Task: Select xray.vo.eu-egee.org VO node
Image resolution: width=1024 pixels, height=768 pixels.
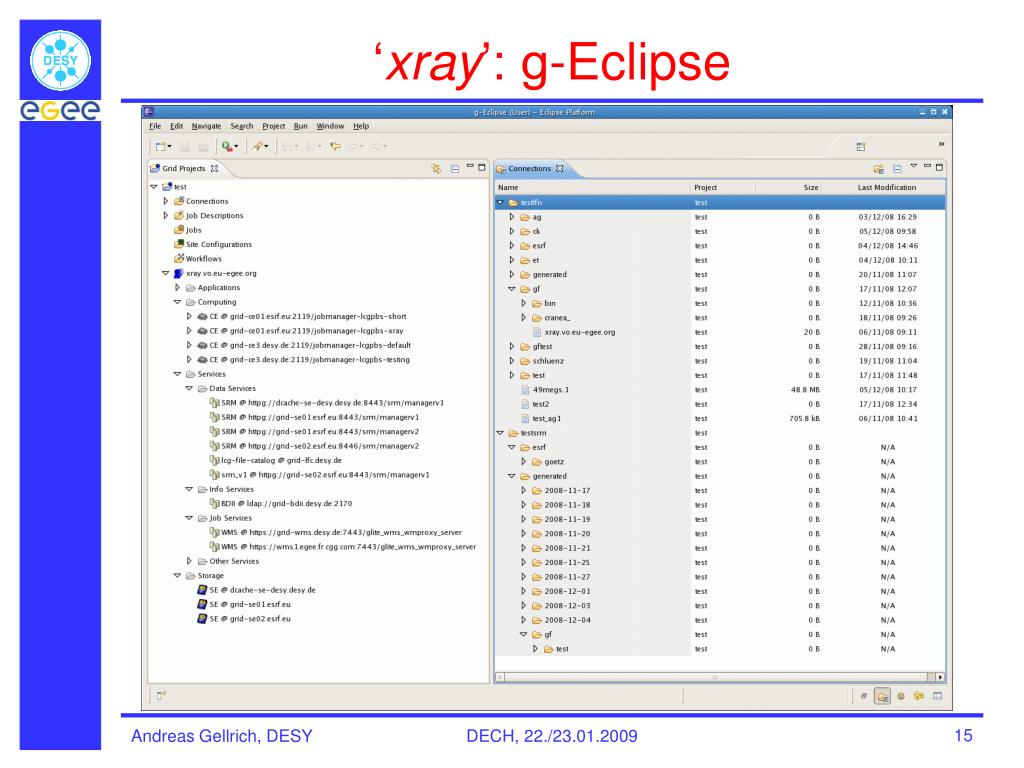Action: coord(215,273)
